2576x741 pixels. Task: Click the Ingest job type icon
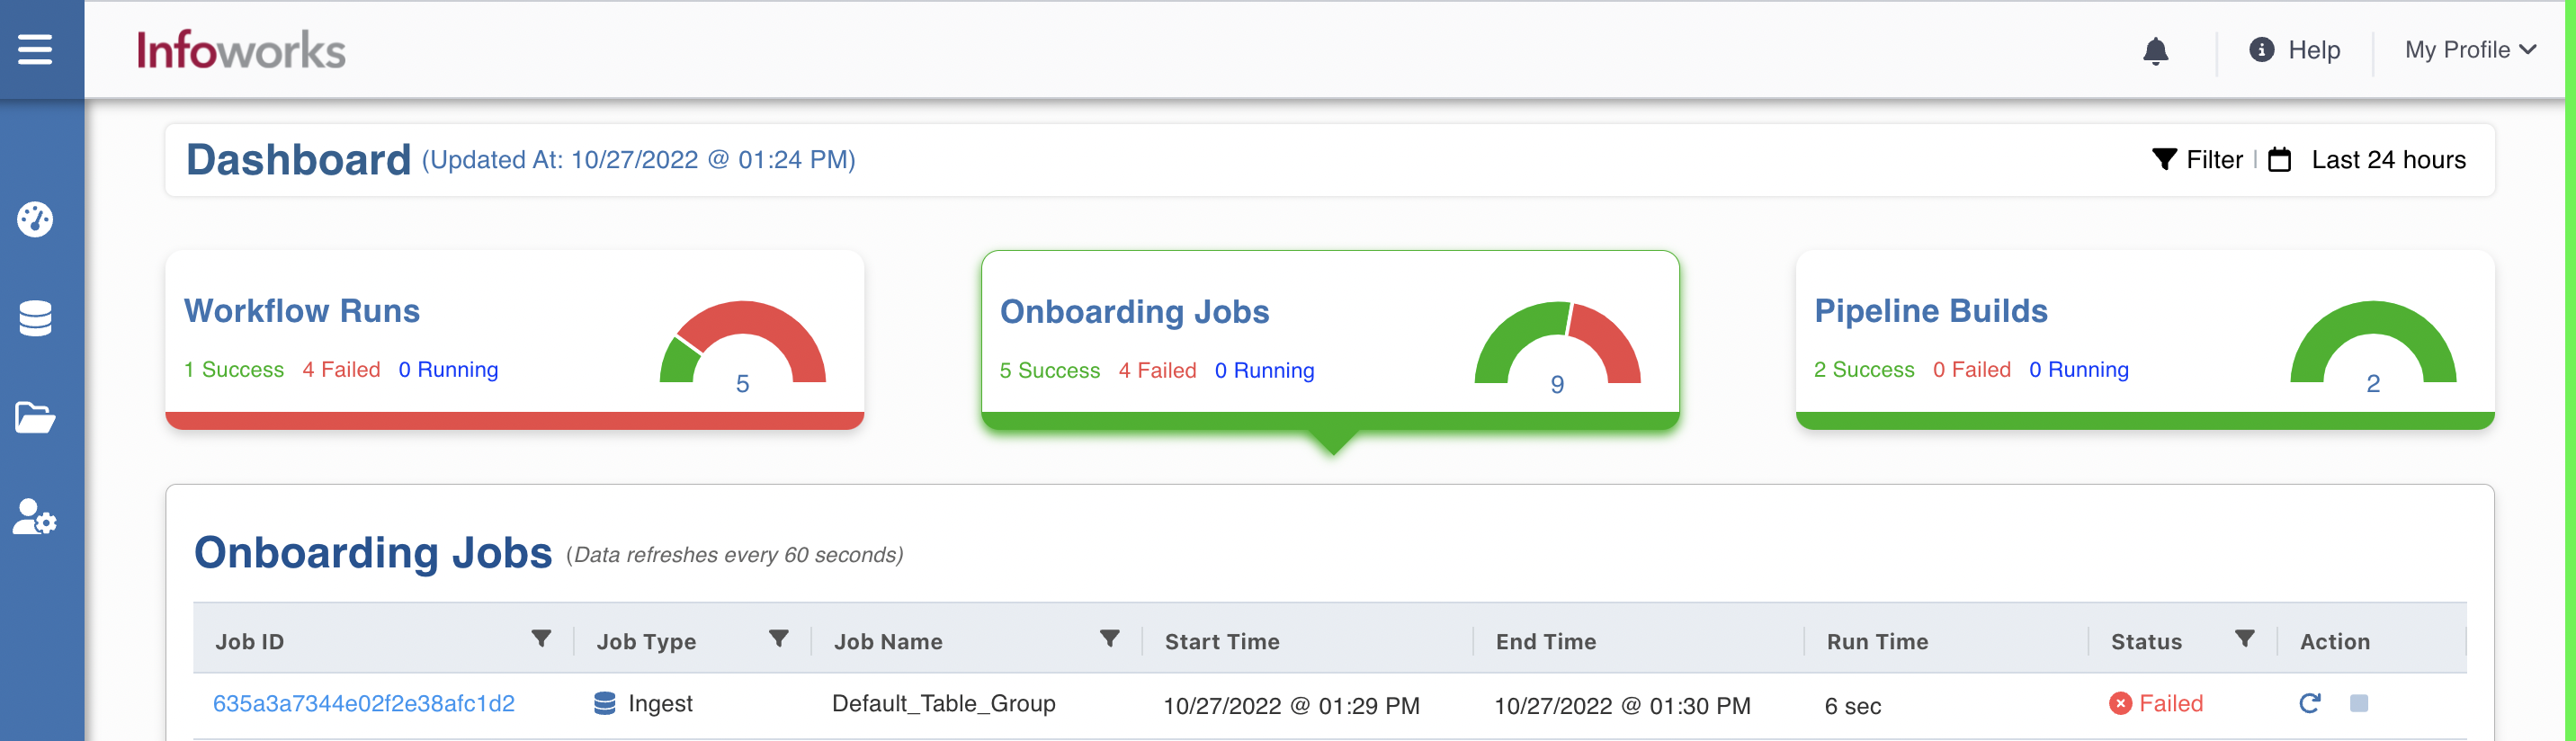click(x=605, y=703)
